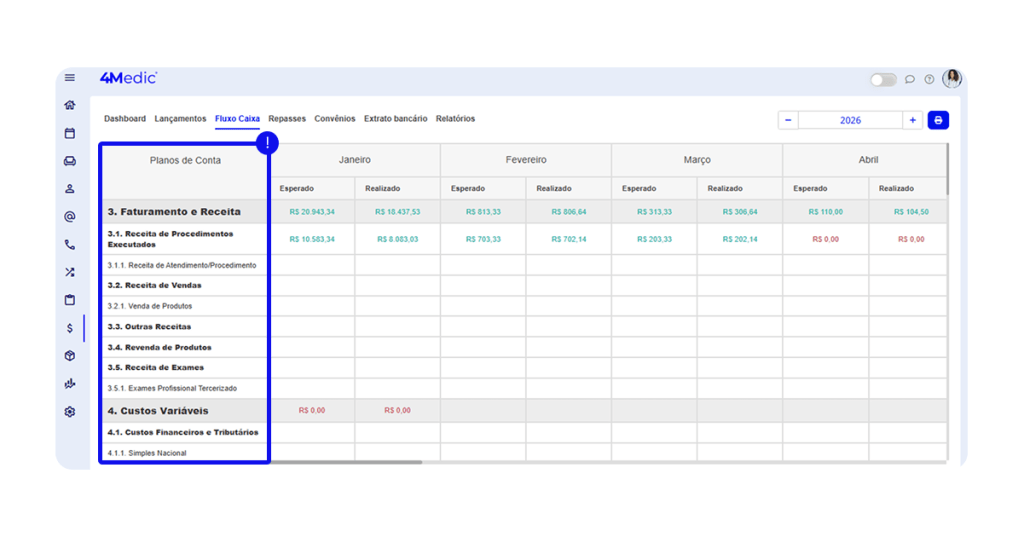The height and width of the screenshot is (537, 1024).
Task: Open the settings gear icon in the sidebar
Action: (x=70, y=412)
